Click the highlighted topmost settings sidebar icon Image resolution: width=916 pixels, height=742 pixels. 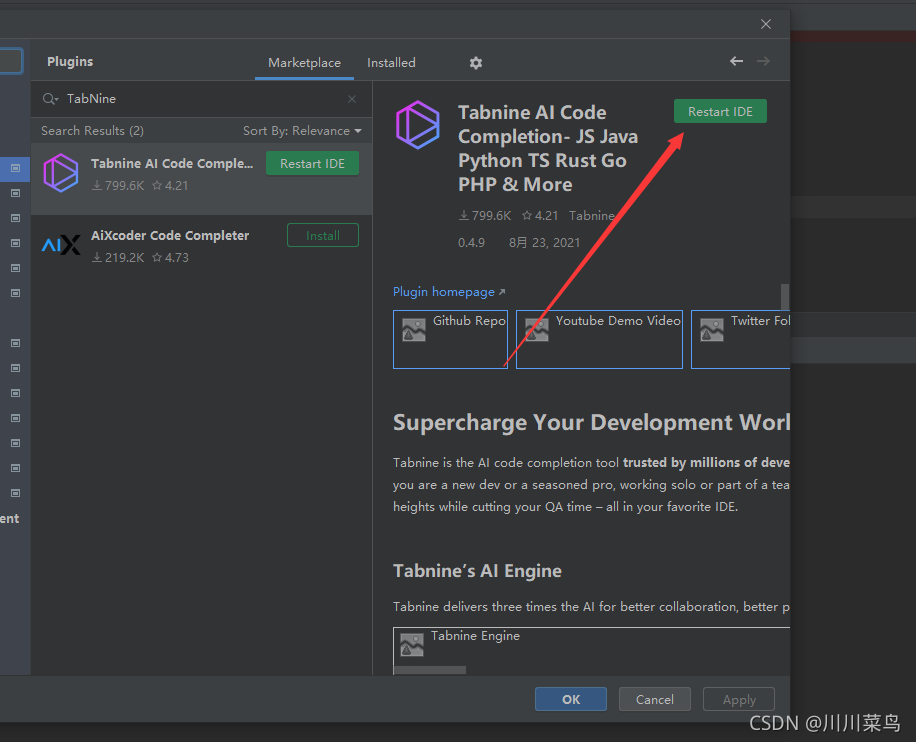tap(15, 168)
